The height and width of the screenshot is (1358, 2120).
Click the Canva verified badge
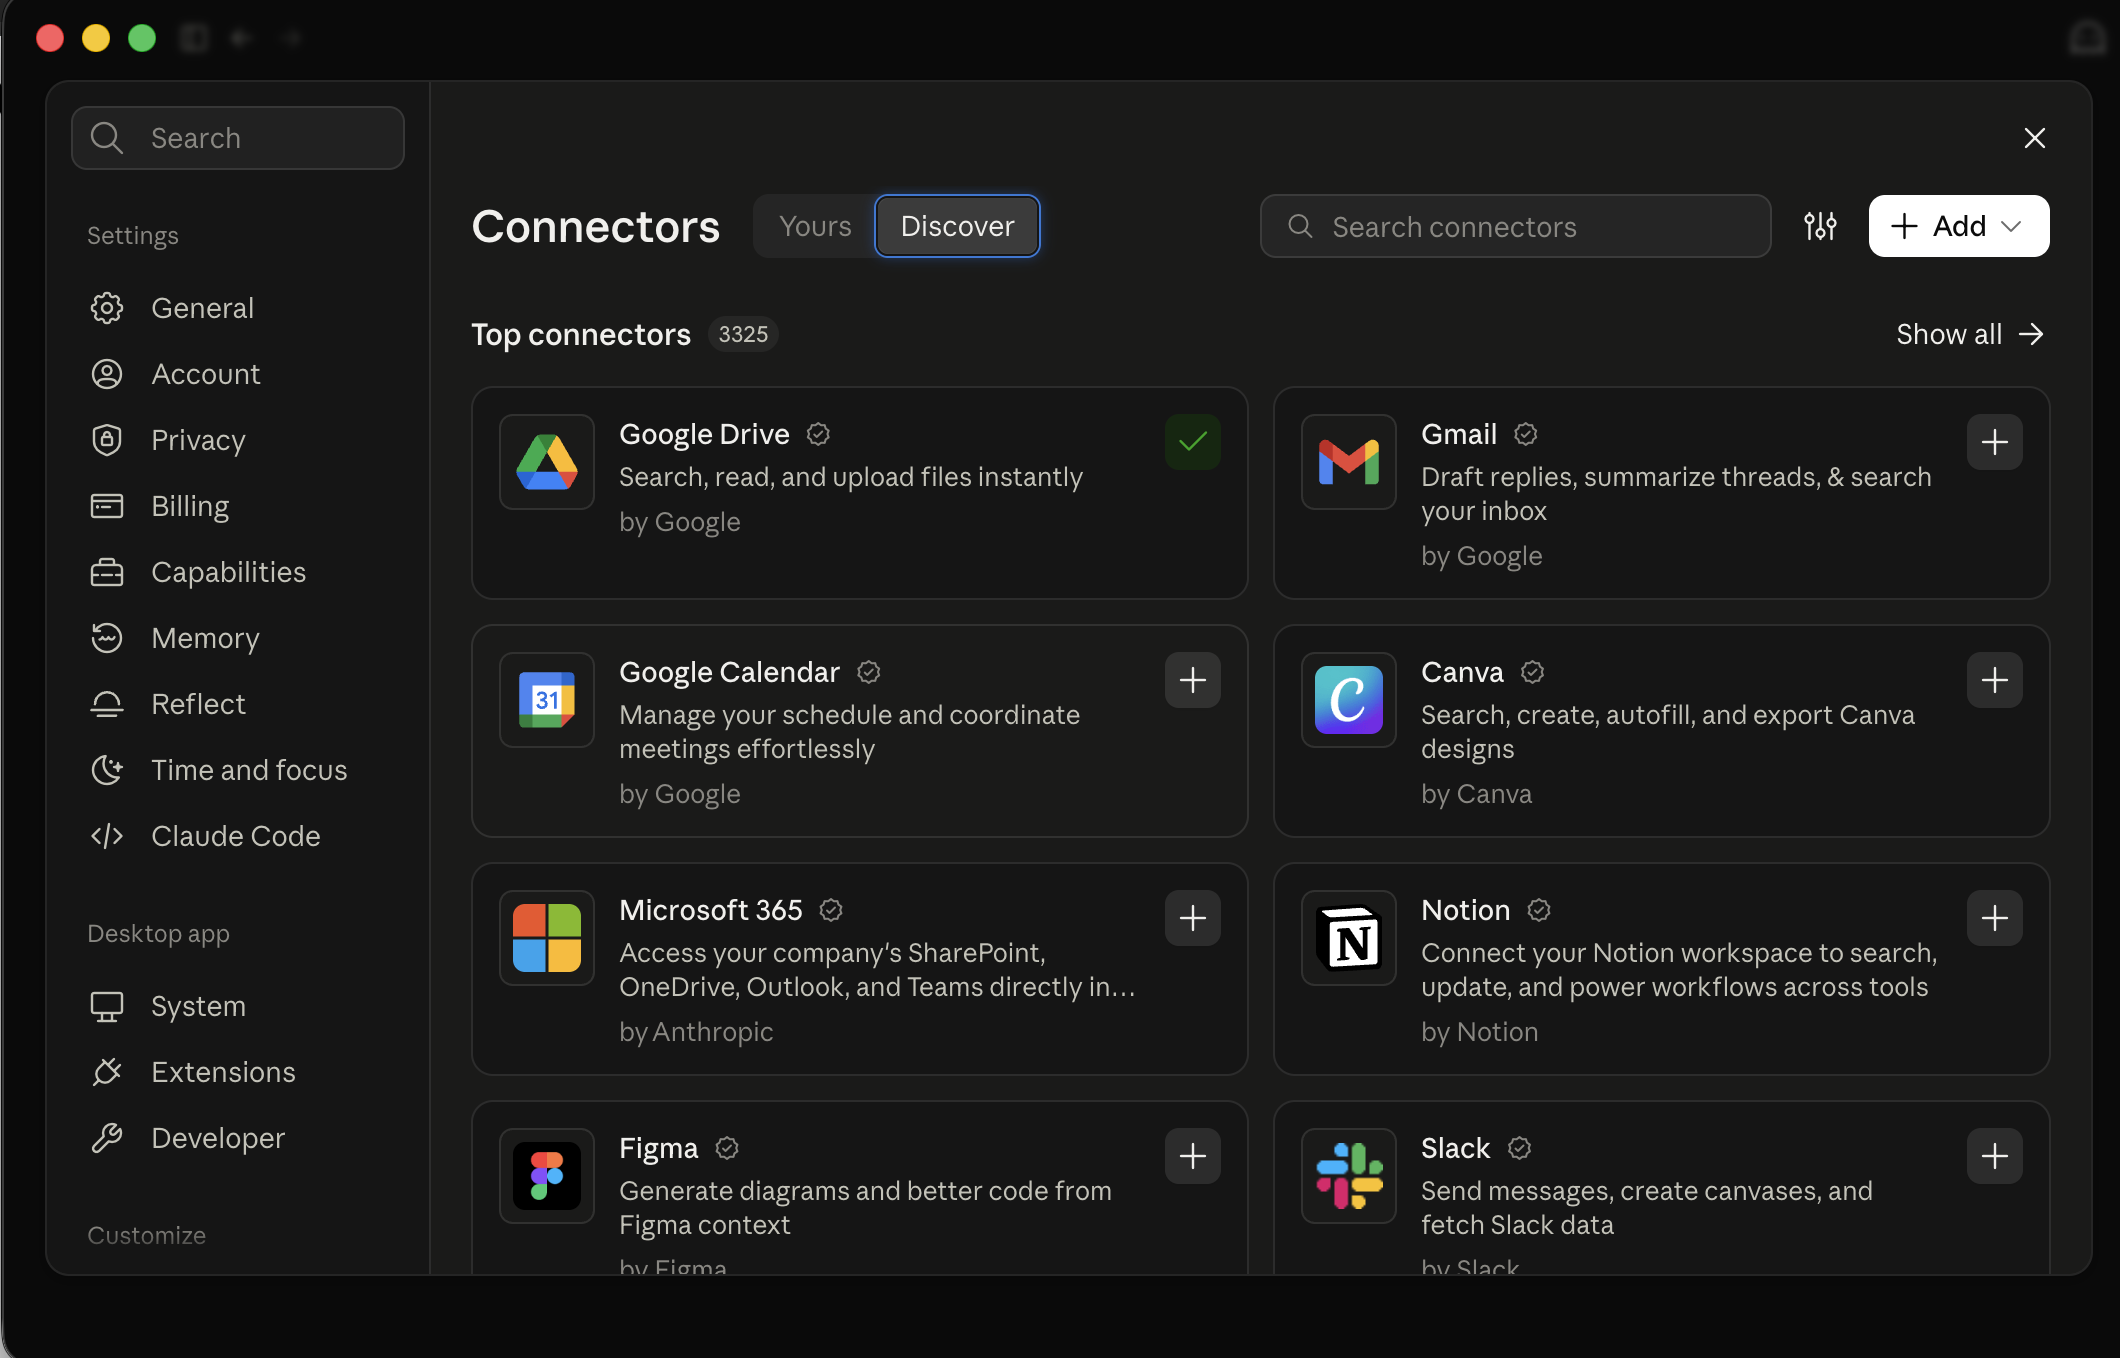coord(1532,672)
